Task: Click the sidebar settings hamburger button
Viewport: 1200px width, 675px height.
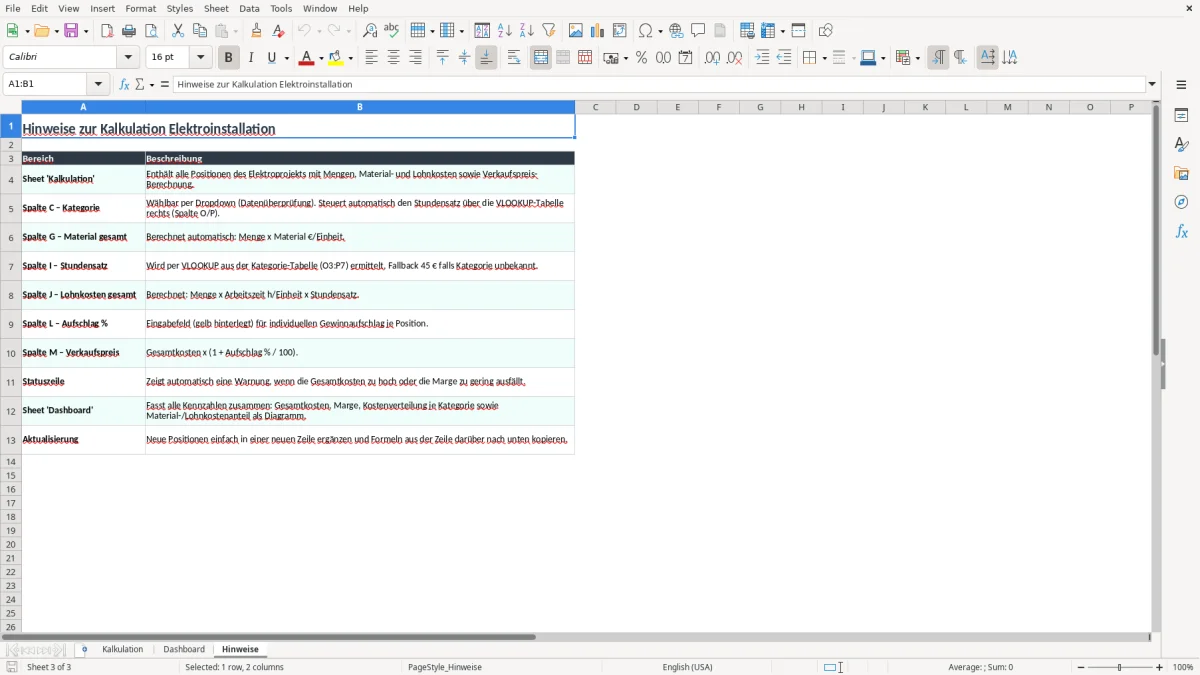Action: 1181,85
